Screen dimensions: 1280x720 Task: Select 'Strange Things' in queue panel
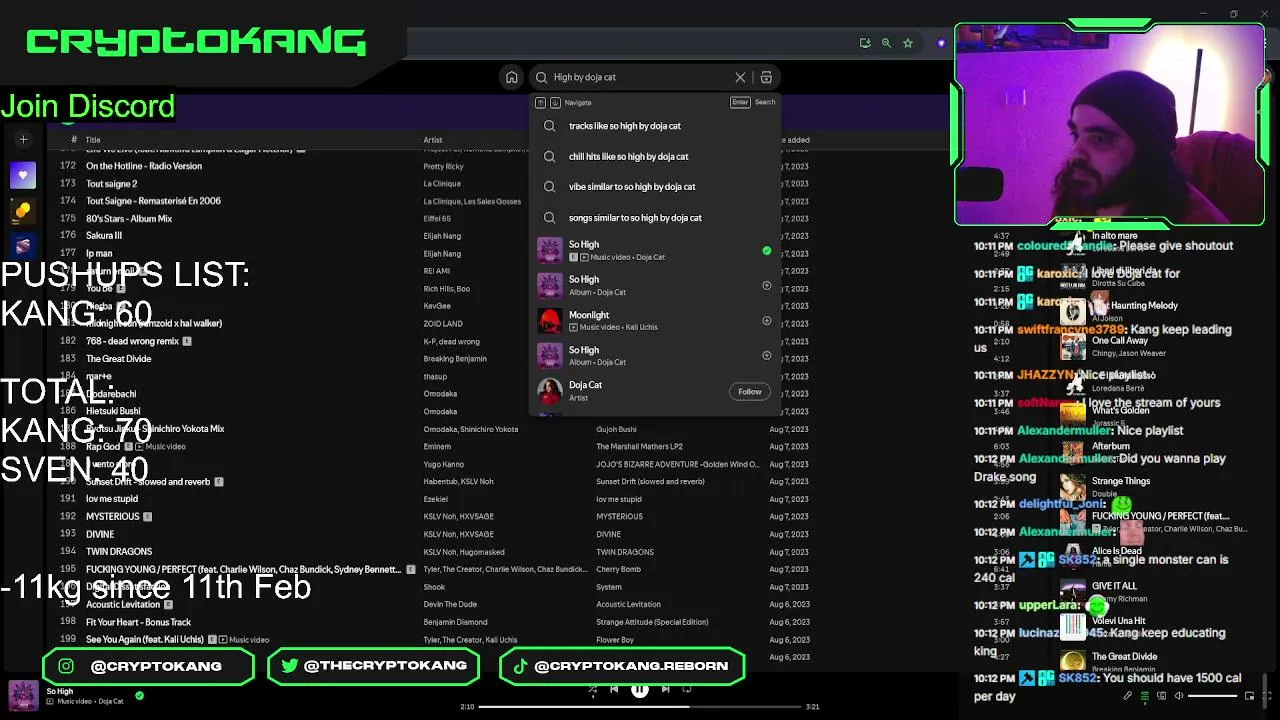(1121, 481)
